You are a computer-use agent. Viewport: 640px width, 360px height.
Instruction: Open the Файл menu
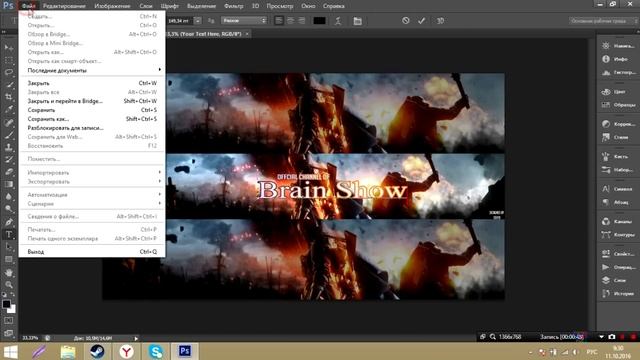[x=29, y=6]
